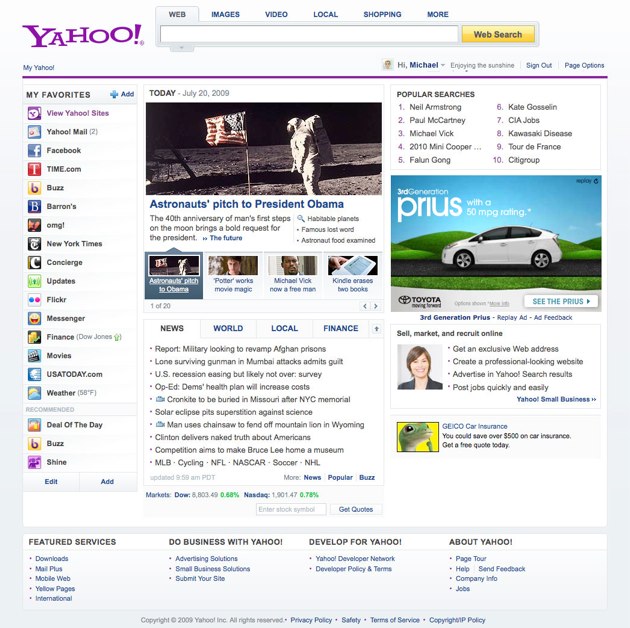Click the blue plus Add icon

coord(114,94)
